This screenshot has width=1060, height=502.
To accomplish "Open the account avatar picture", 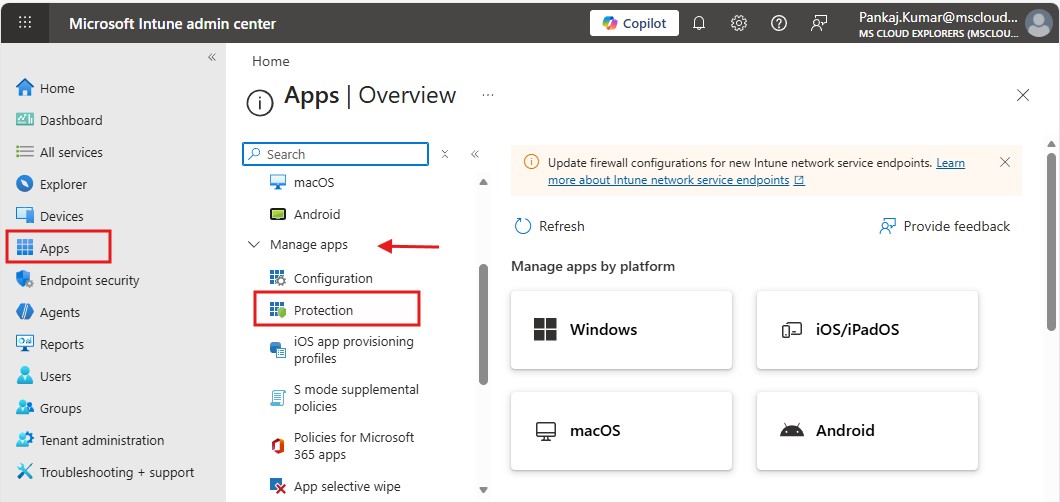I will tap(1038, 23).
